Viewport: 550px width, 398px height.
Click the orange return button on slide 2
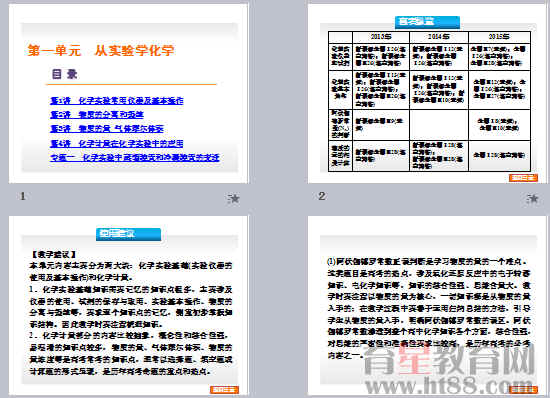pos(523,178)
